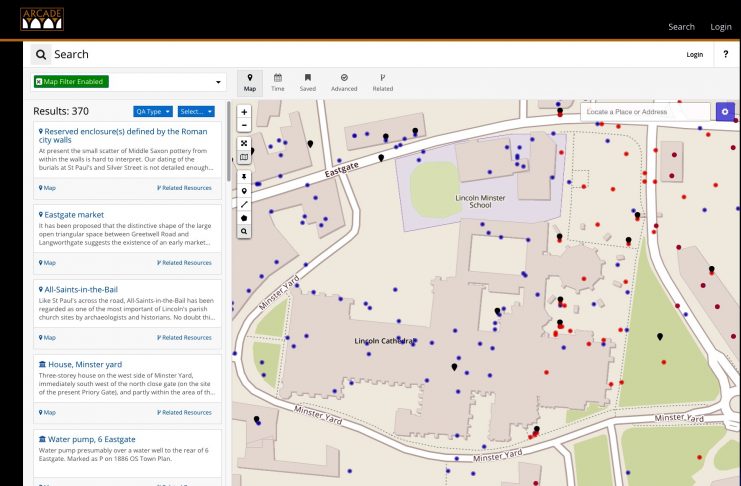Open the Select... dropdown in results
The image size is (741, 486).
click(195, 111)
